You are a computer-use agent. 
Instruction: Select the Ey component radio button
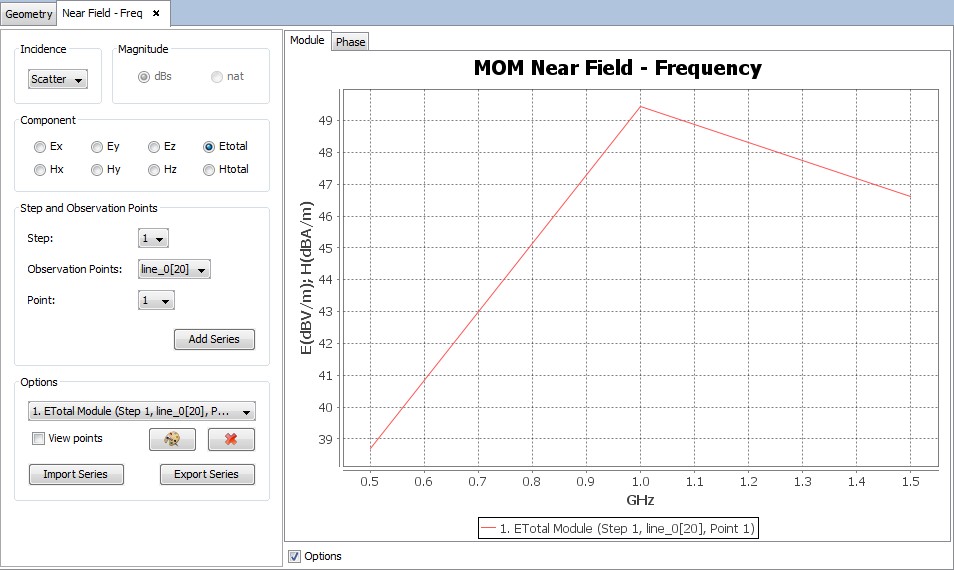97,147
